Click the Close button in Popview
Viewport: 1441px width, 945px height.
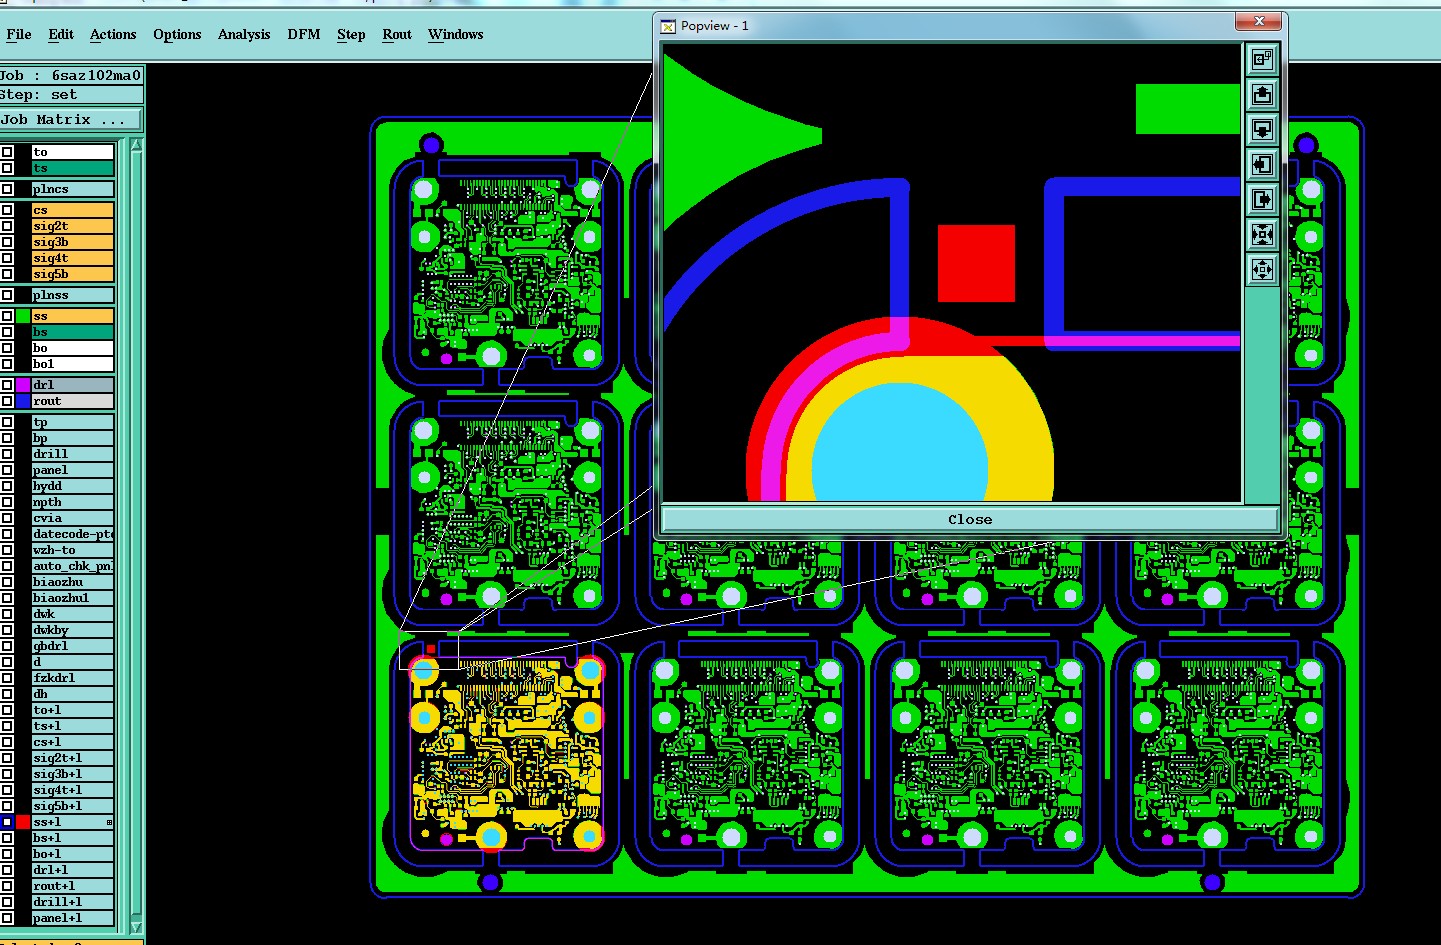point(970,519)
